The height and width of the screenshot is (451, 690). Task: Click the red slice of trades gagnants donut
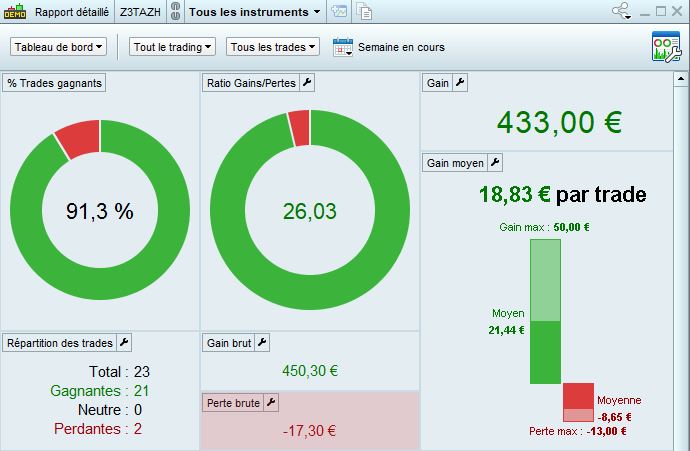pos(80,138)
